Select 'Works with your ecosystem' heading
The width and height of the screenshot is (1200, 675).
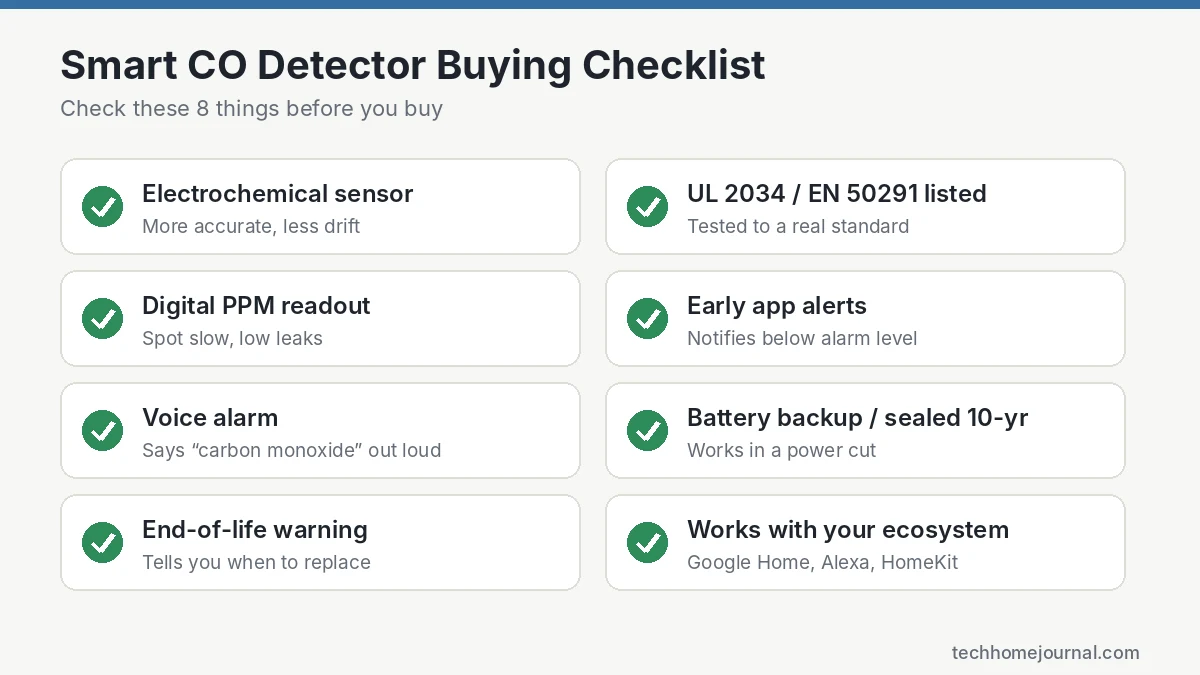pos(848,530)
